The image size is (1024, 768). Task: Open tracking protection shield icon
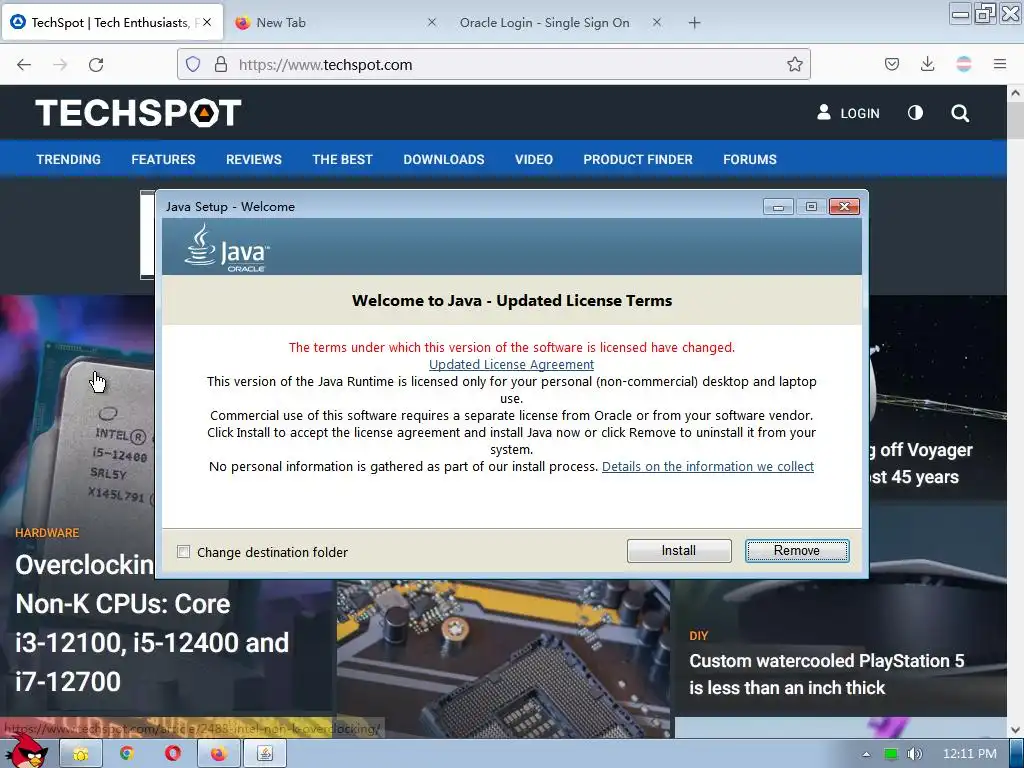193,64
